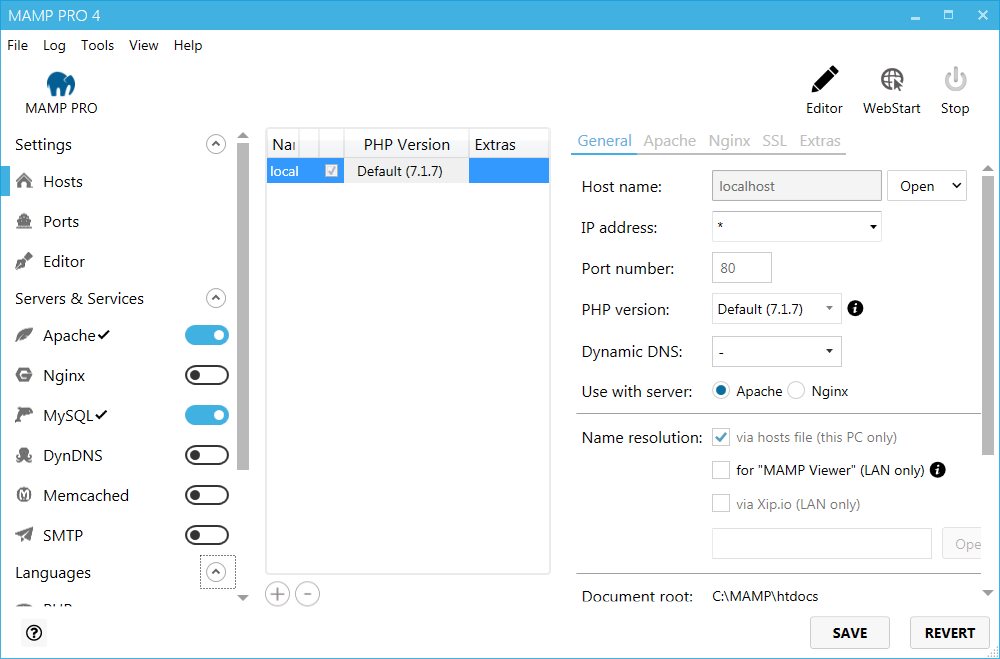Add a new host with plus icon
This screenshot has width=1000, height=659.
[x=277, y=594]
